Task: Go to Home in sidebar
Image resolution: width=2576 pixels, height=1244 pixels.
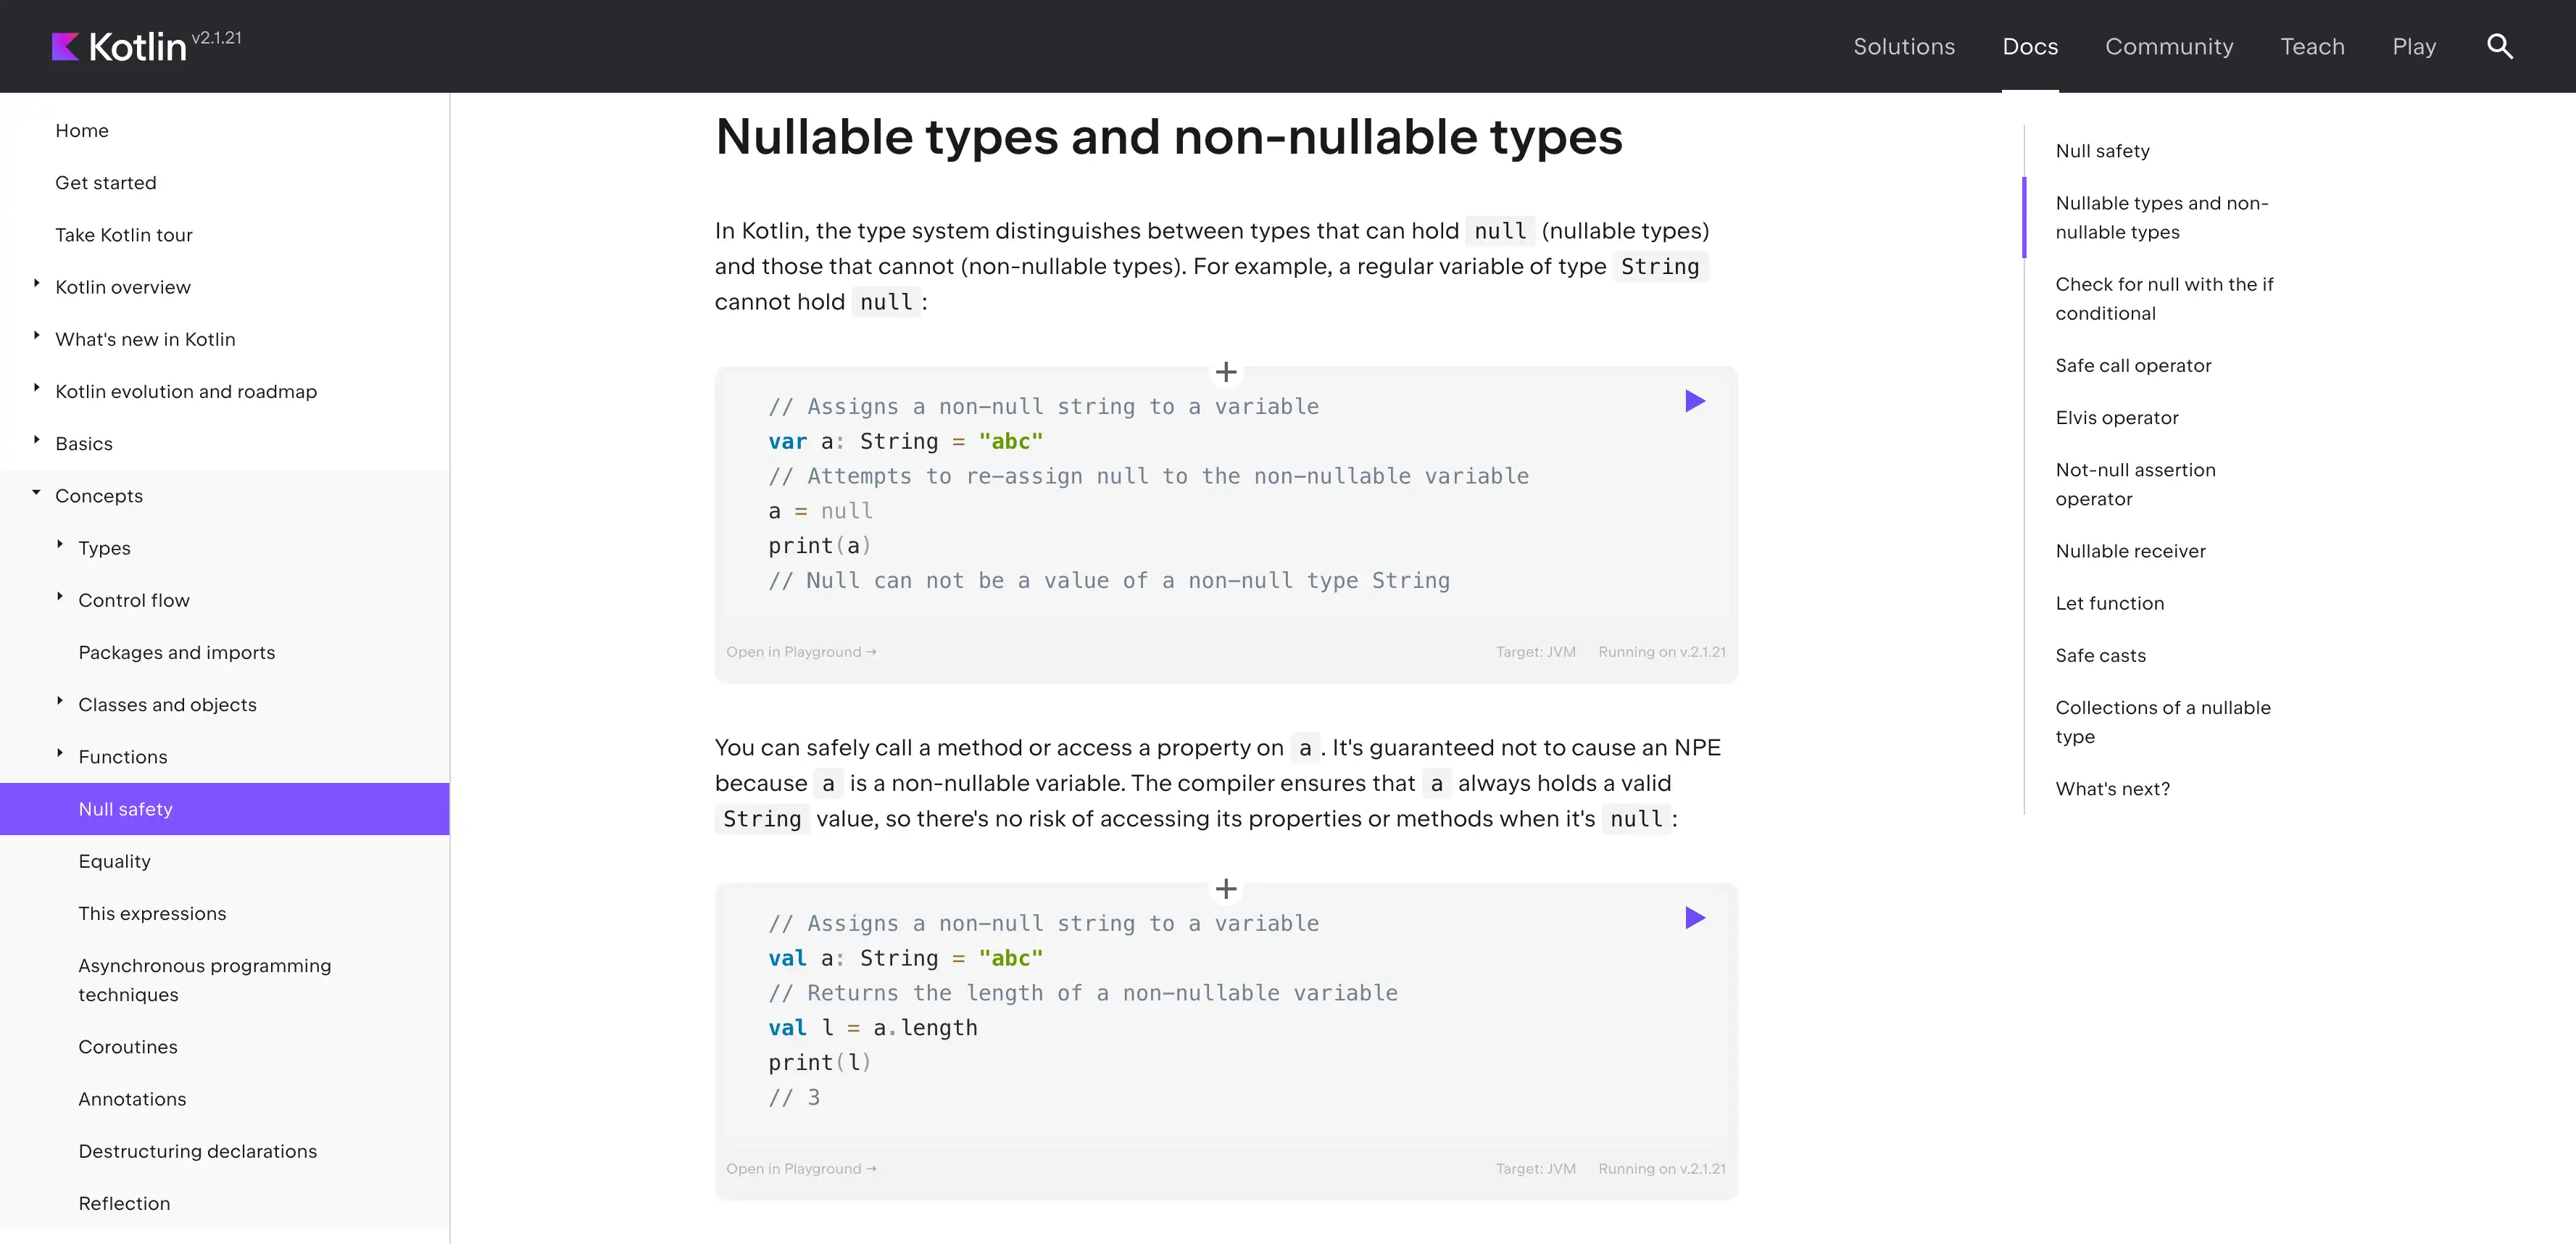Action: pos(82,131)
